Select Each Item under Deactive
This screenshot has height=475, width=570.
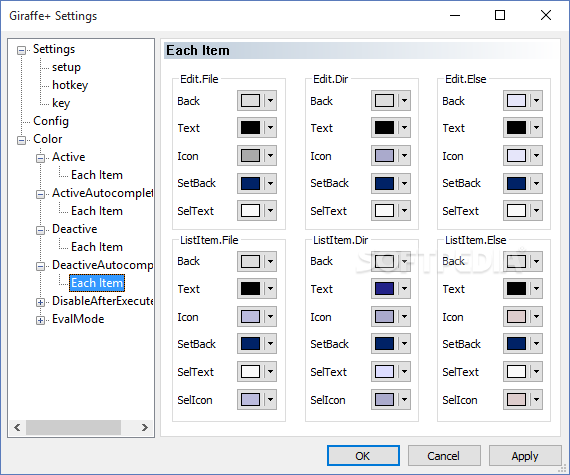pos(97,247)
